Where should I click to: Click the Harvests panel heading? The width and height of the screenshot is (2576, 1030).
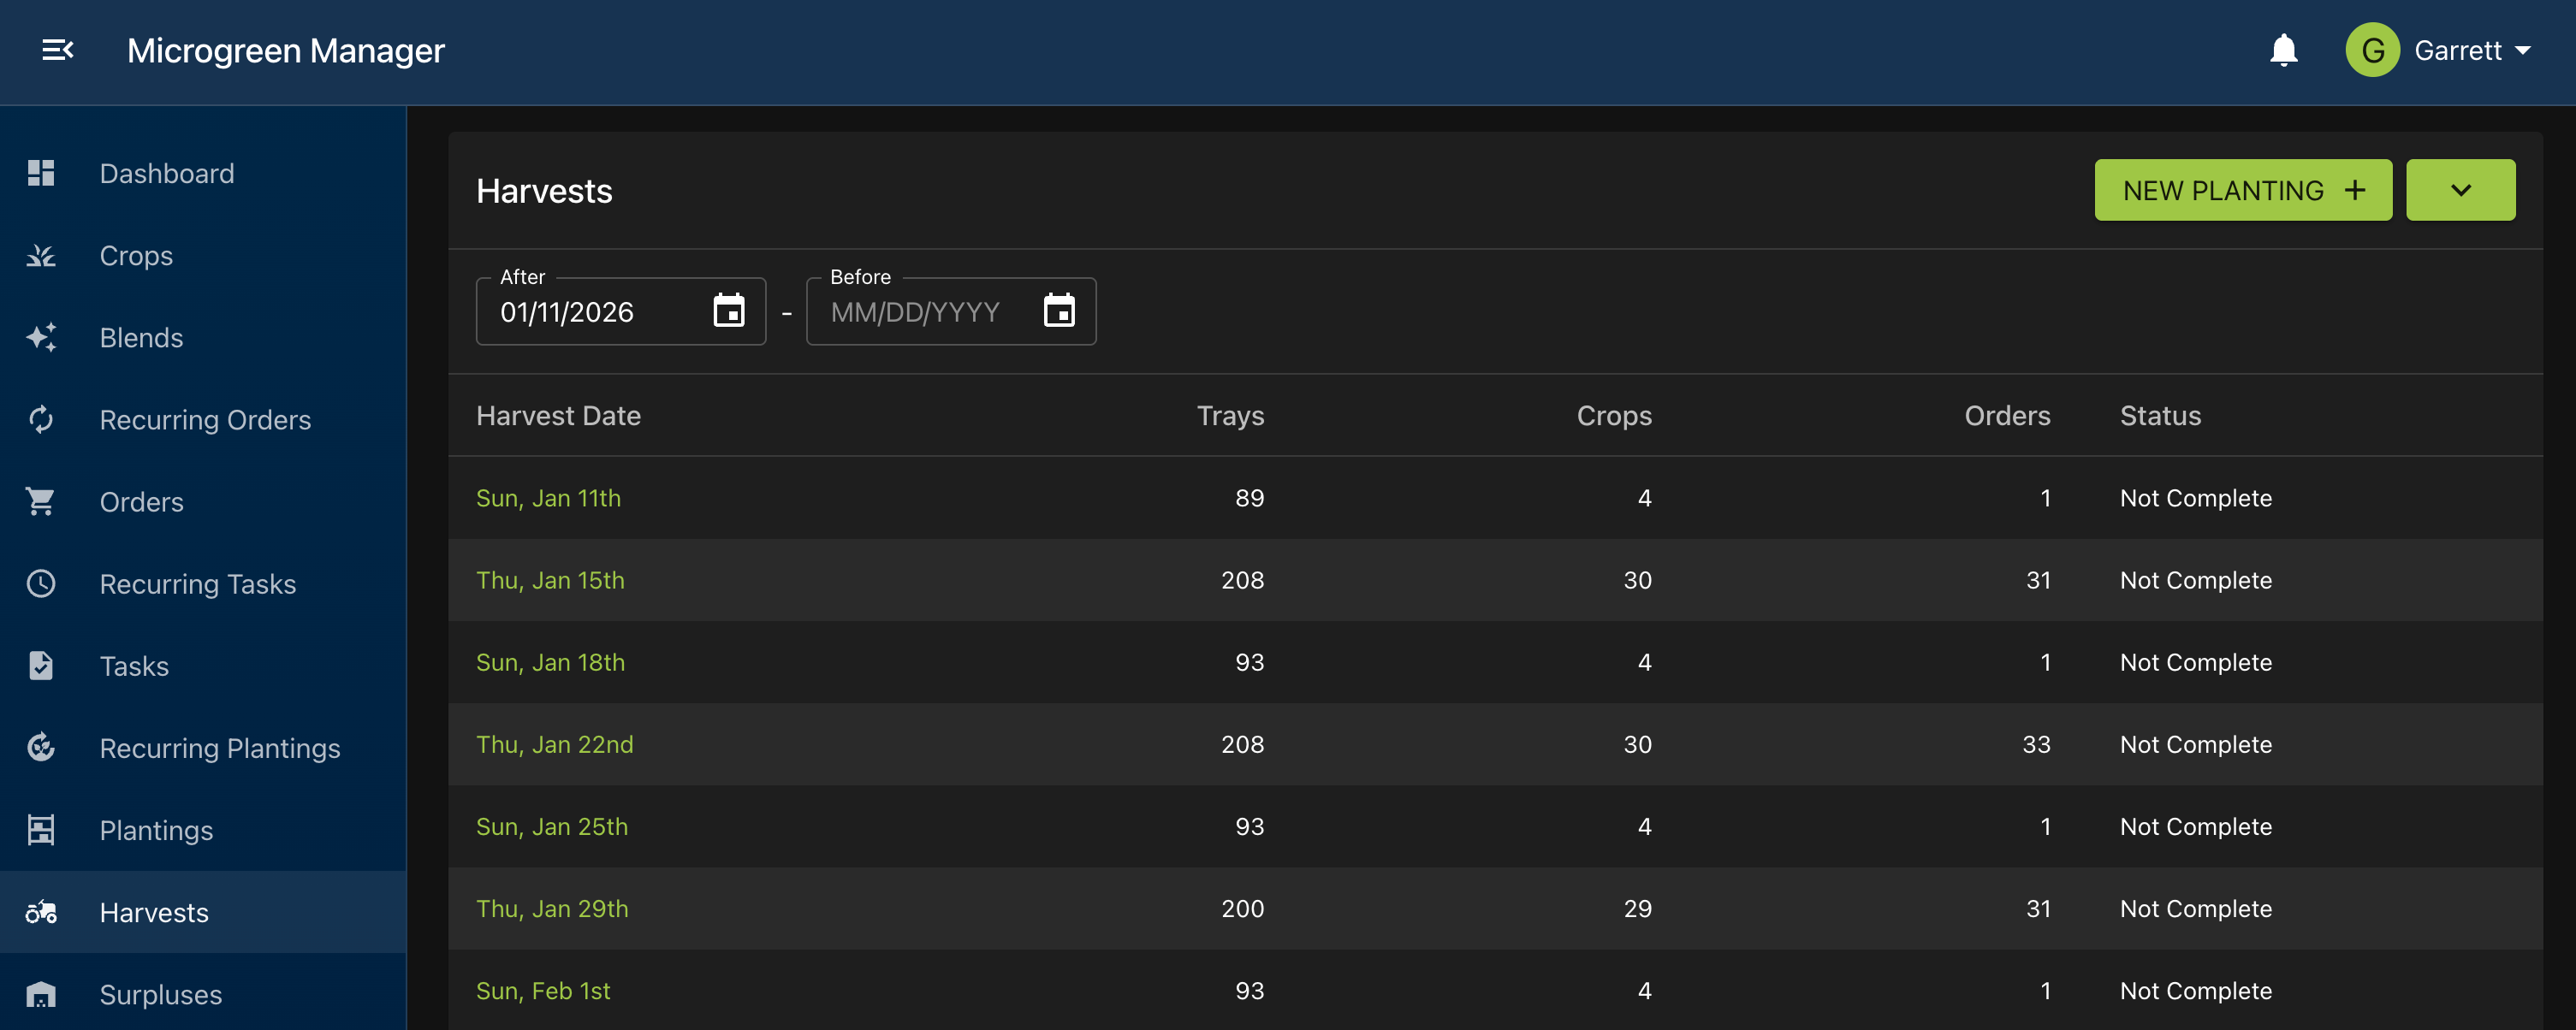click(544, 191)
